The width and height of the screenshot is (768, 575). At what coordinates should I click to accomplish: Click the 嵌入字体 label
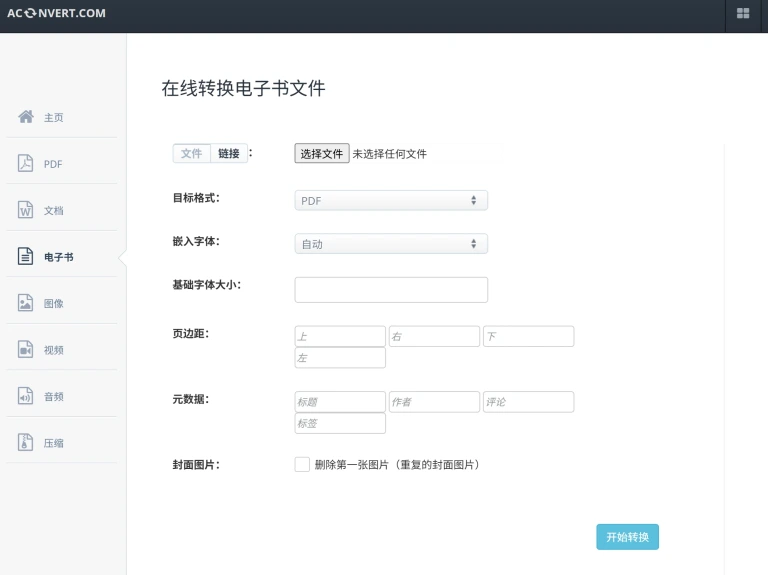[196, 241]
